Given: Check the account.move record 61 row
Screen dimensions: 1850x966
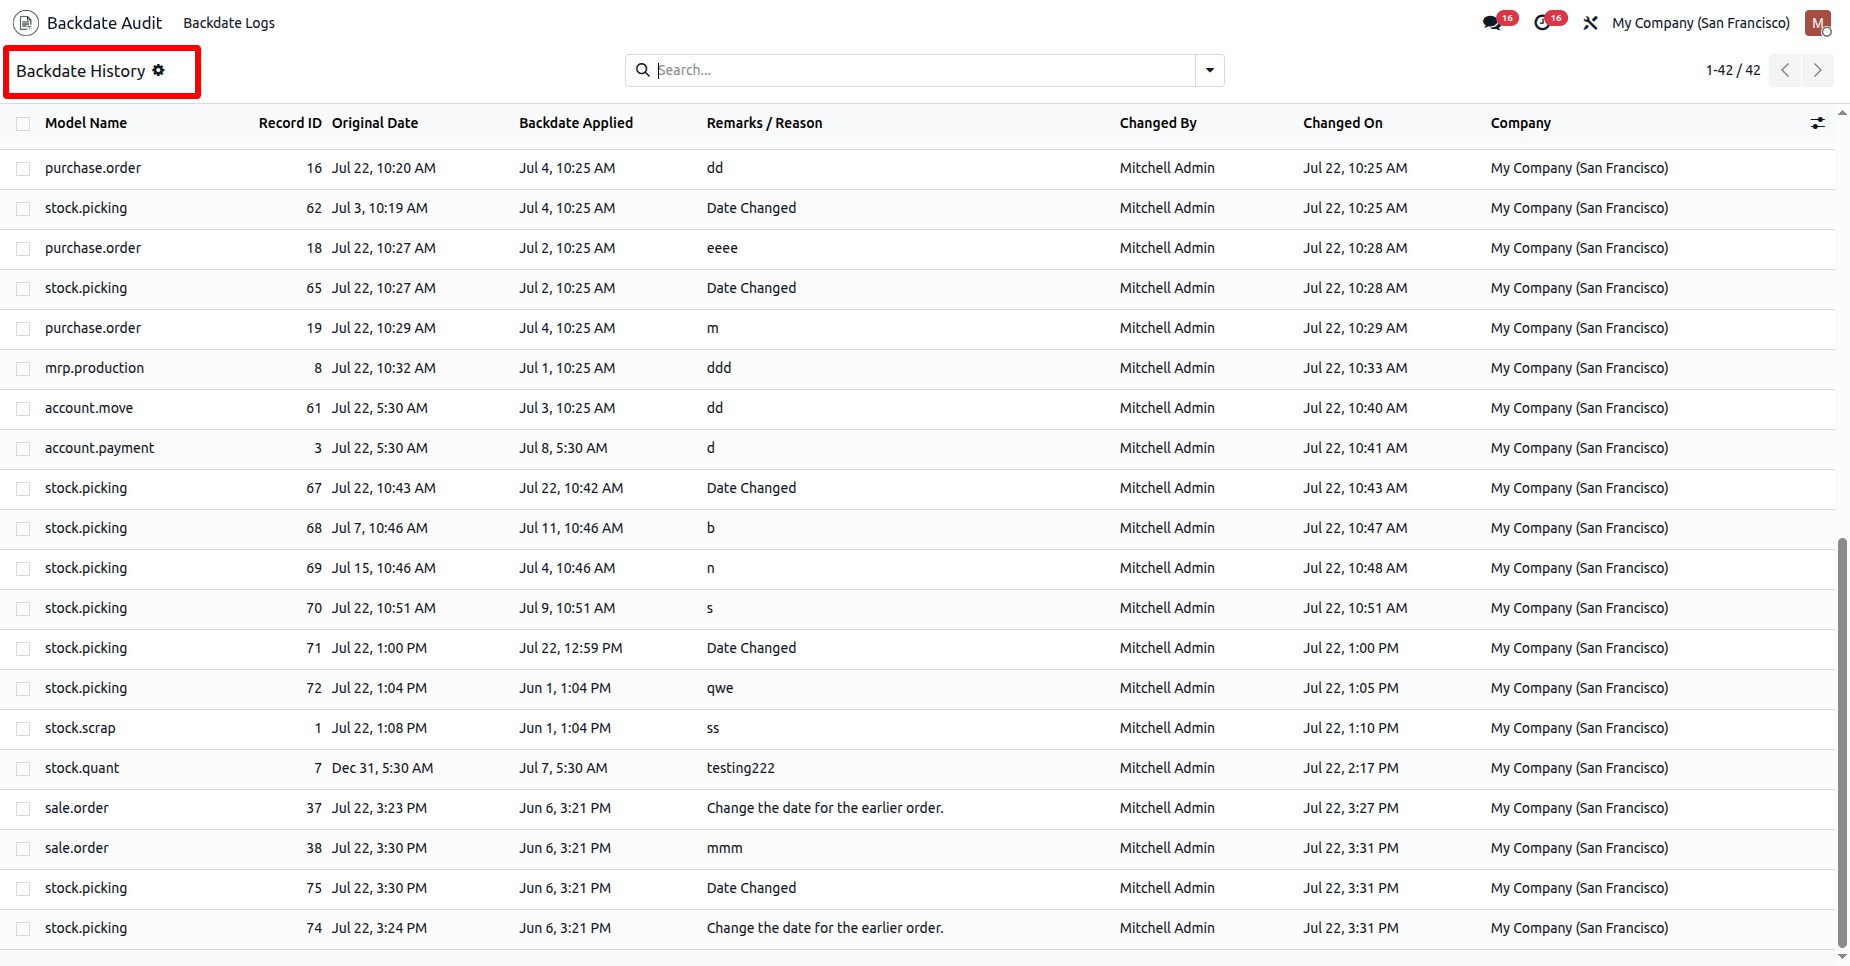Looking at the screenshot, I should click(x=23, y=409).
